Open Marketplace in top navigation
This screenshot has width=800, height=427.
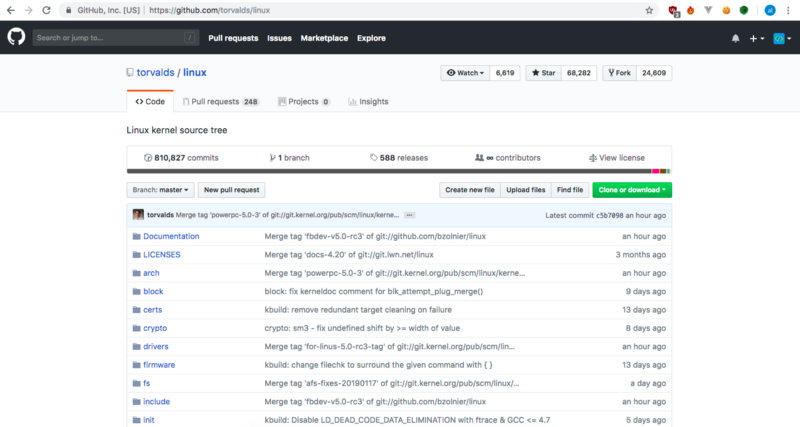[x=324, y=38]
